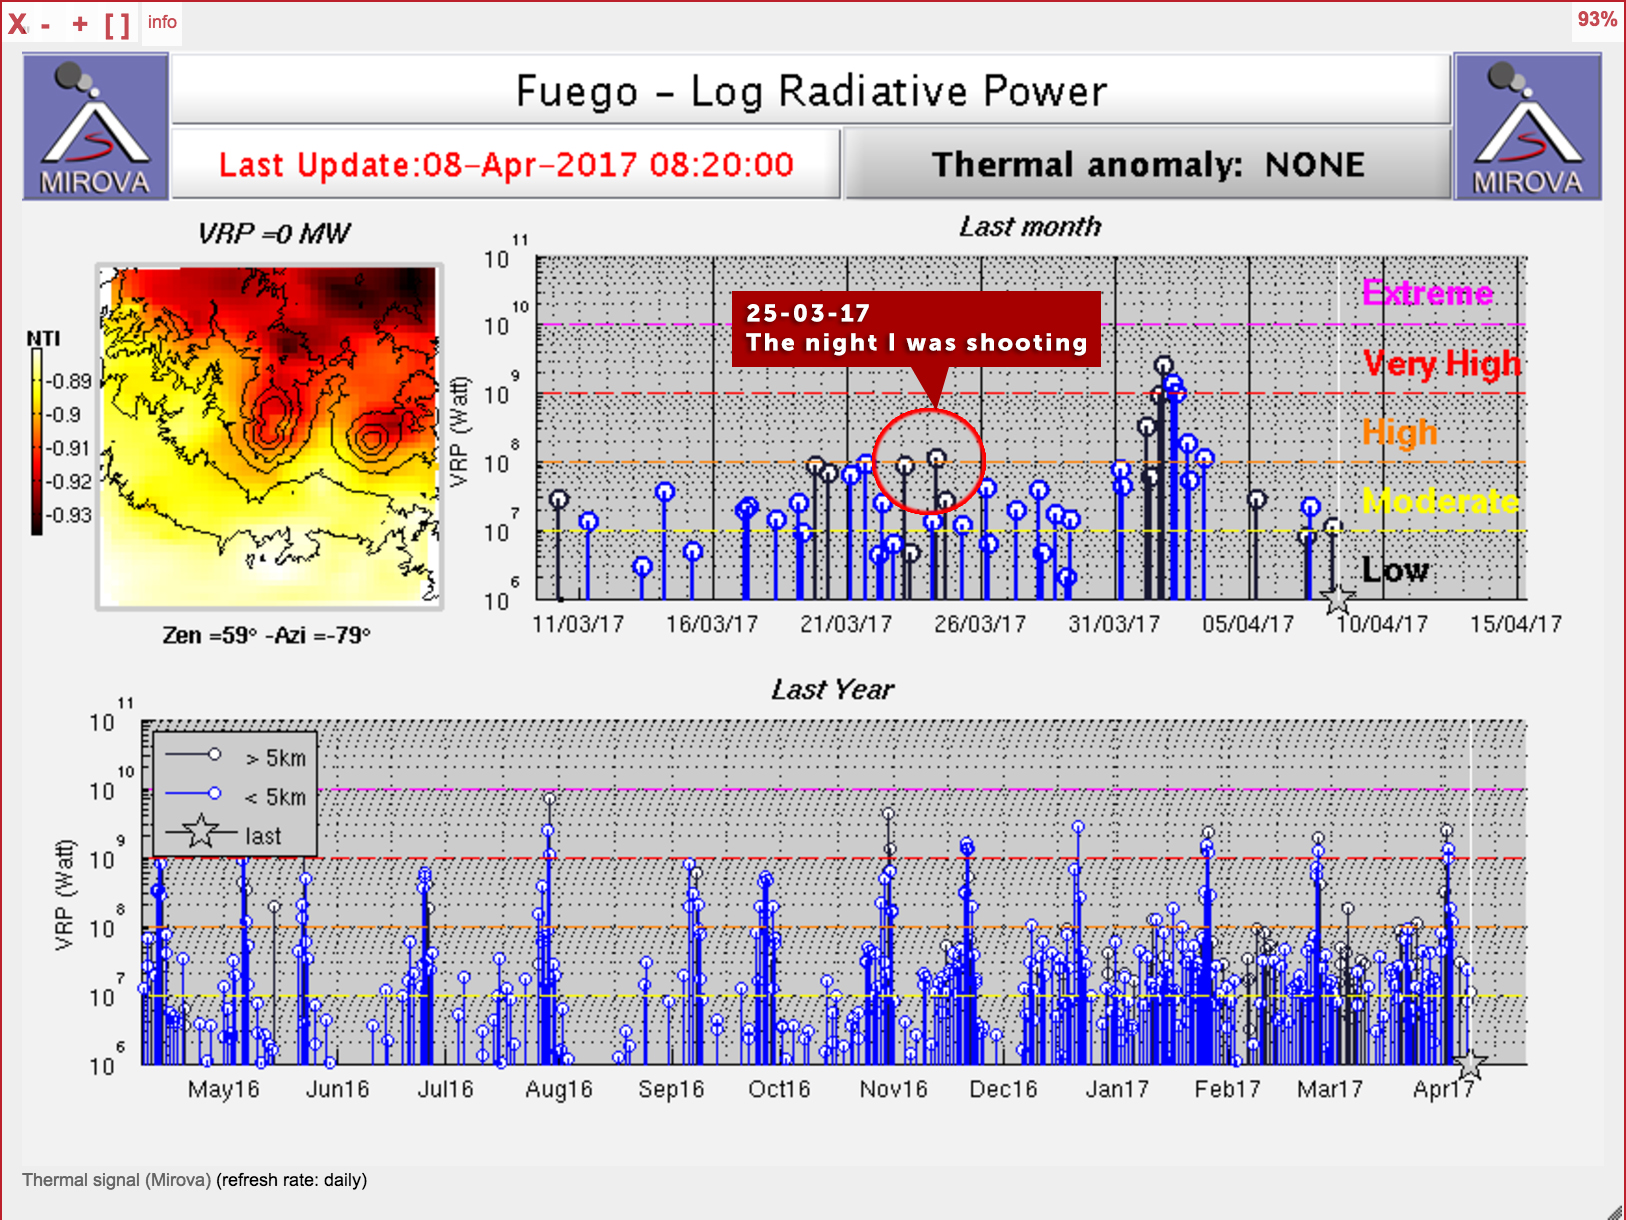Click the Last Update timestamp text
Viewport: 1626px width, 1220px height.
tap(506, 164)
